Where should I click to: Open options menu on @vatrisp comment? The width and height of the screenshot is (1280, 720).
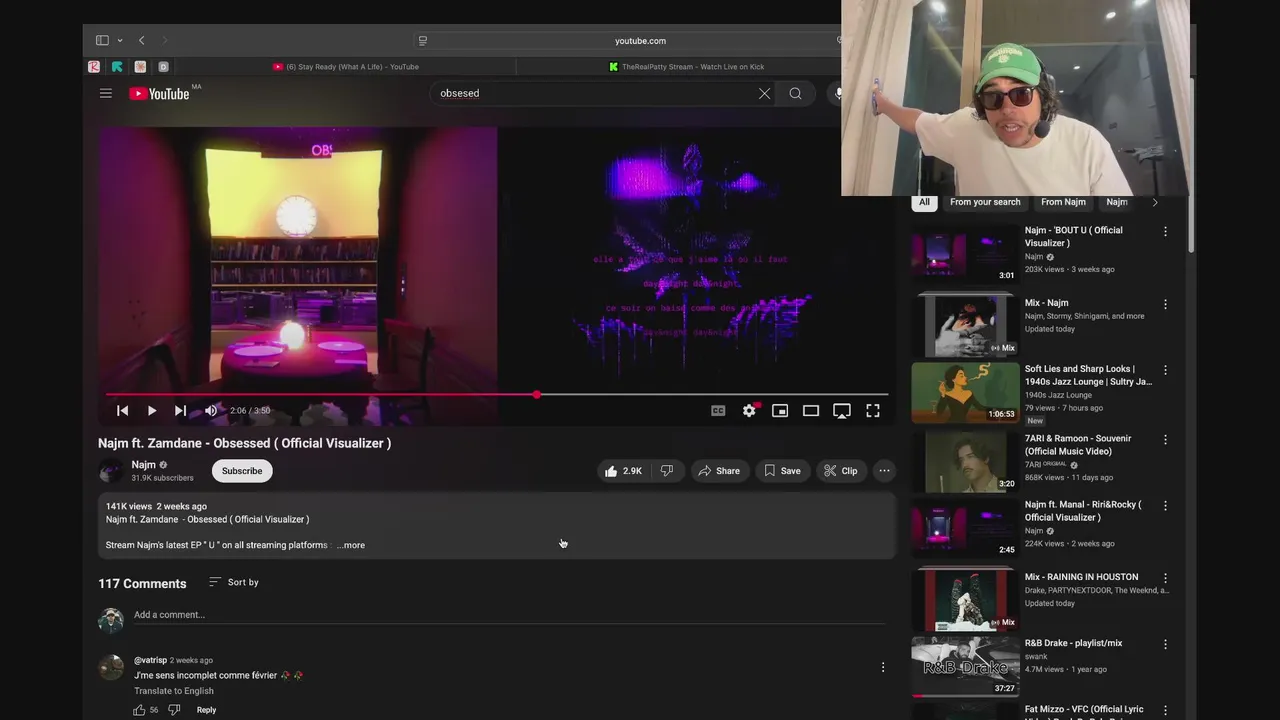click(x=882, y=667)
